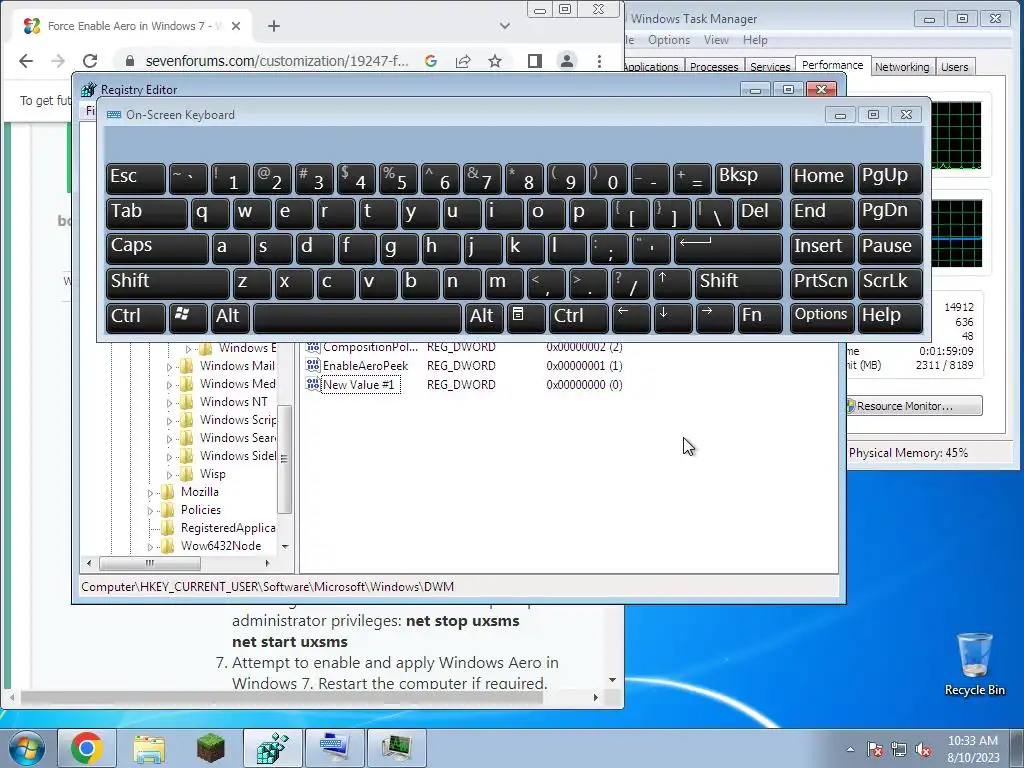This screenshot has width=1024, height=768.
Task: Click the Bksp key on the On-Screen Keyboard
Action: pos(748,178)
